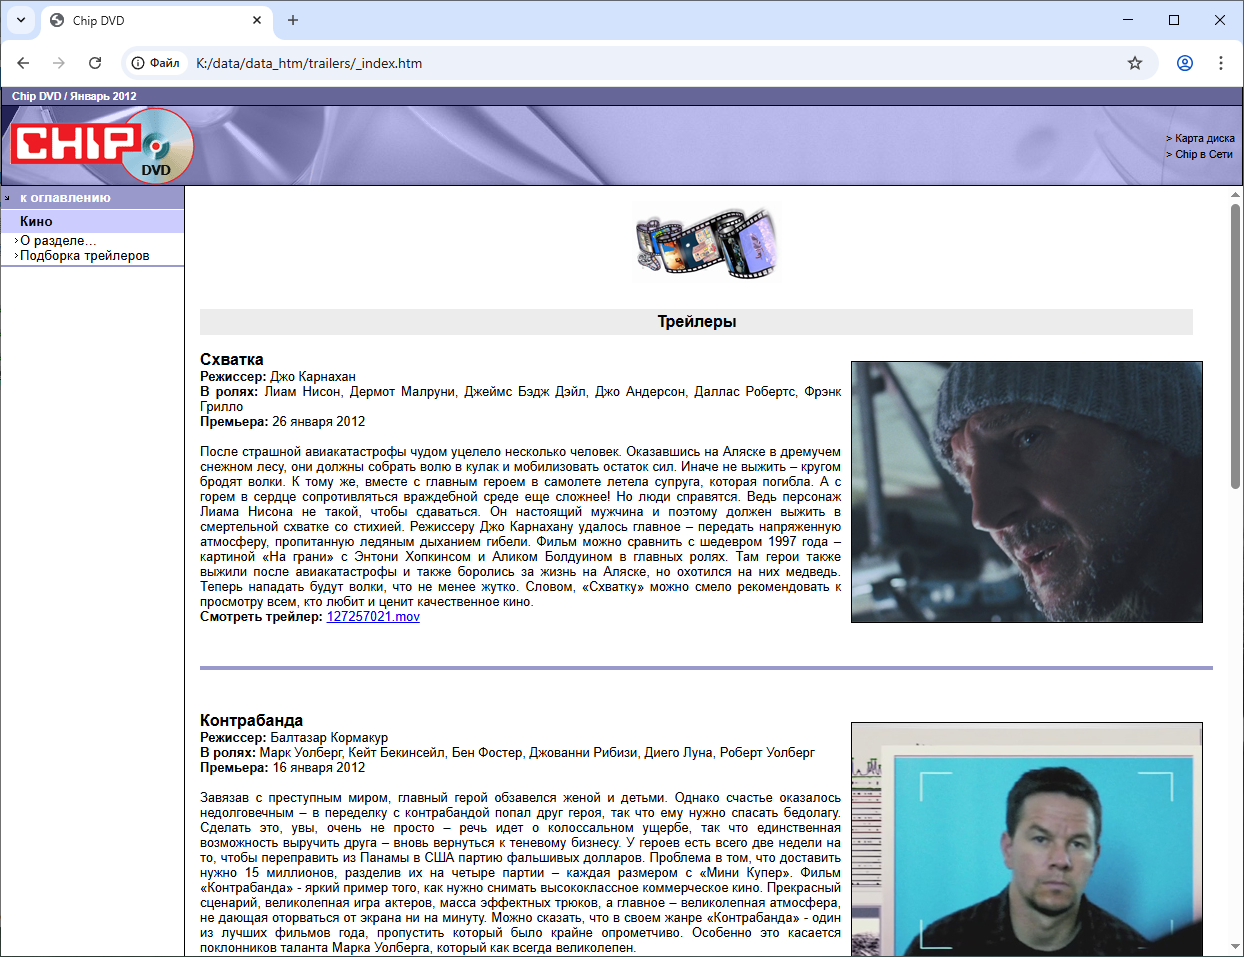Open the Карта диска link
The image size is (1244, 957).
pyautogui.click(x=1204, y=138)
